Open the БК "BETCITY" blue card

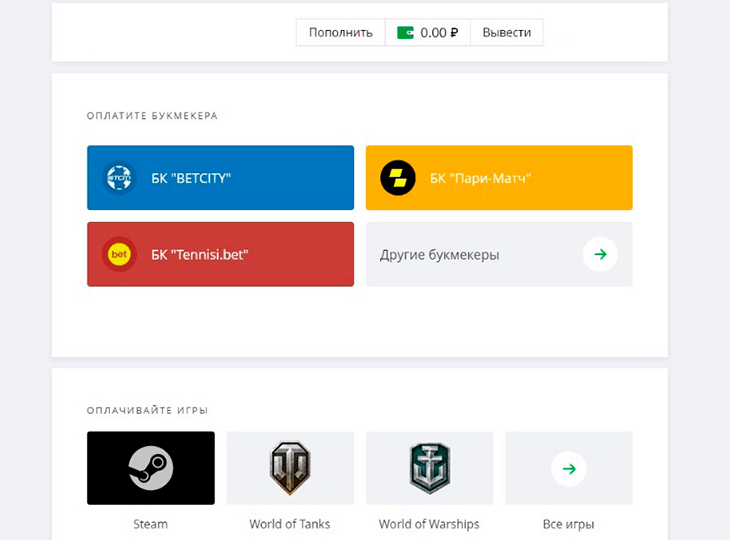[220, 178]
